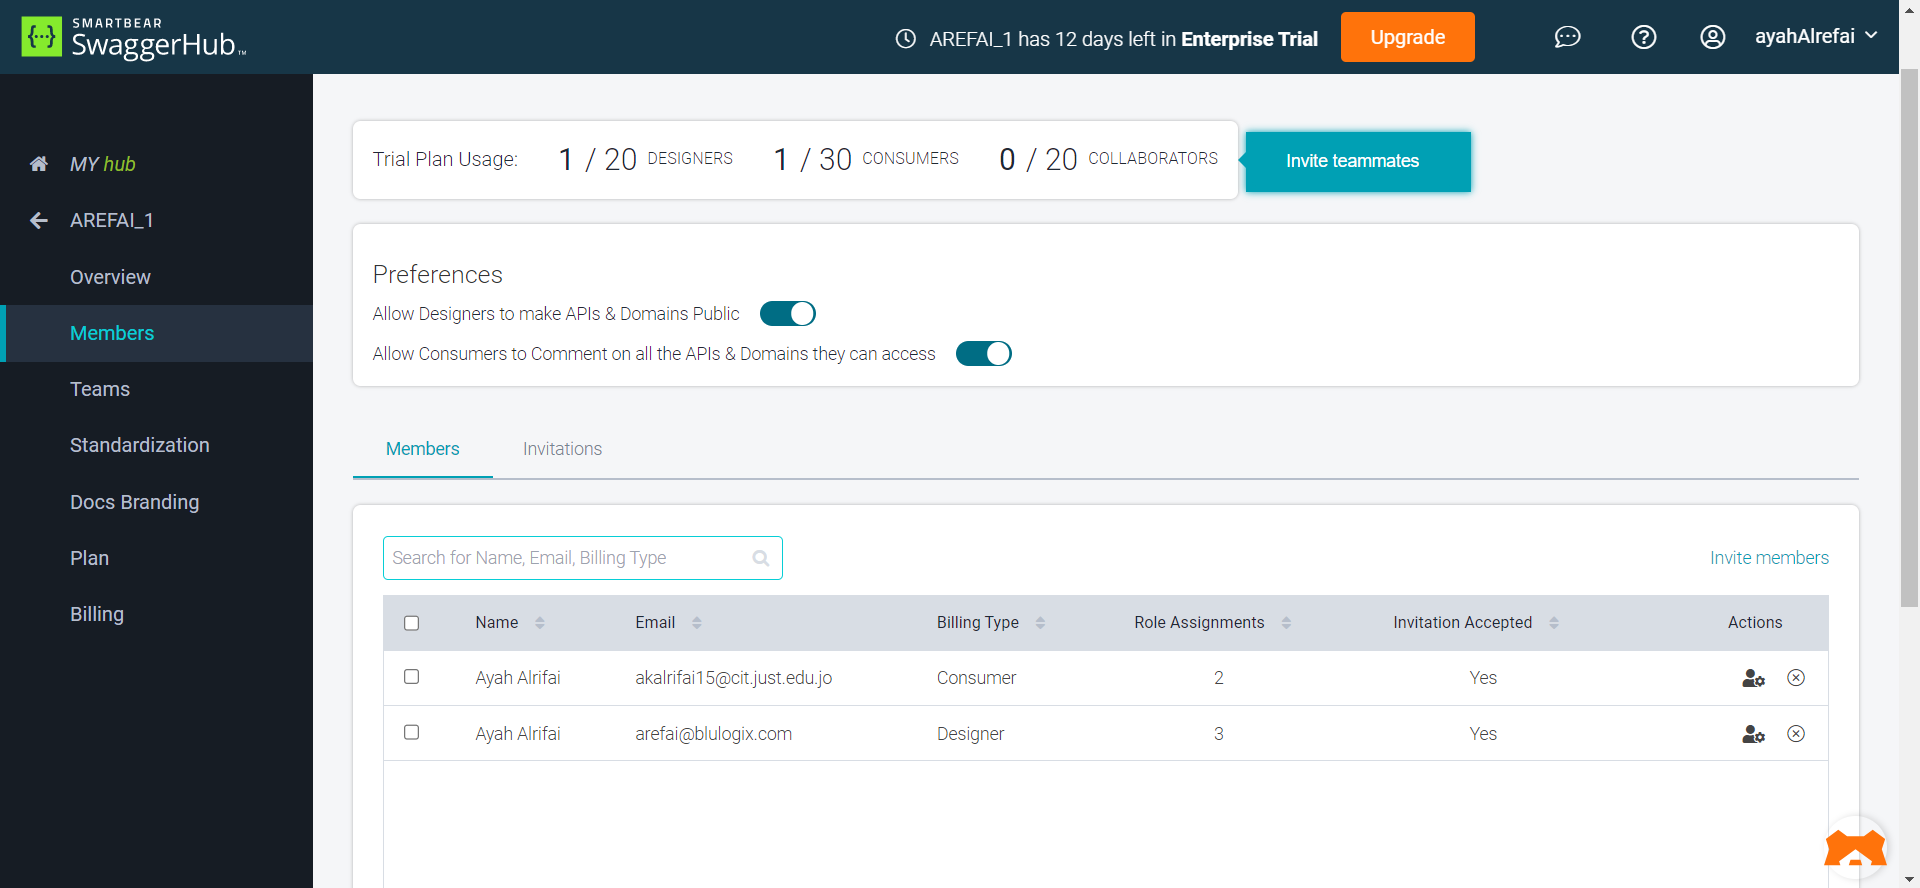Expand the ayahAlrefai account dropdown
Viewport: 1920px width, 888px height.
click(1871, 36)
